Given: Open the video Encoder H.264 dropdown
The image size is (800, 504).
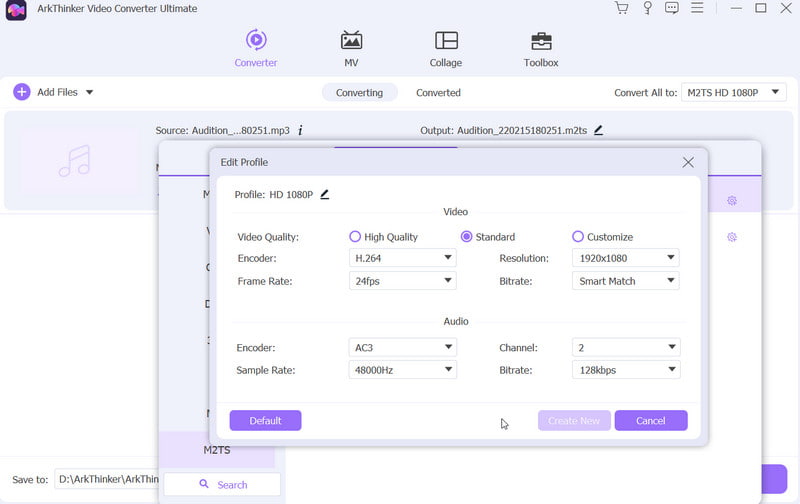Looking at the screenshot, I should click(403, 258).
